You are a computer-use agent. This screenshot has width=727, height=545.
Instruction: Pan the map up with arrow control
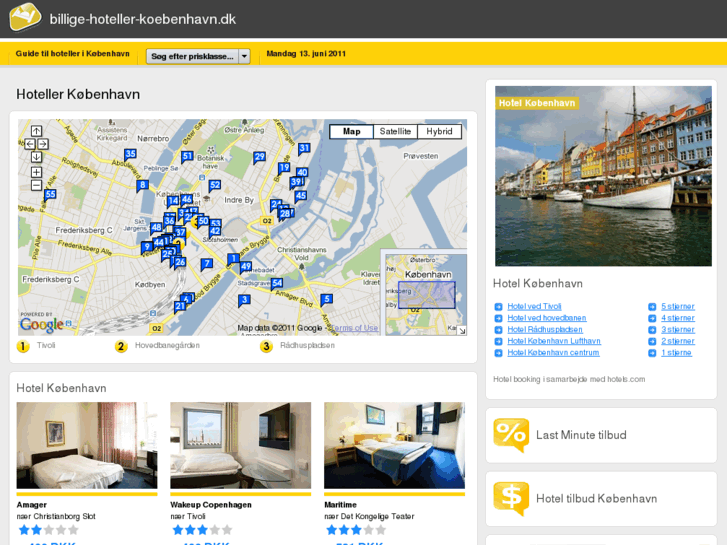(x=36, y=131)
